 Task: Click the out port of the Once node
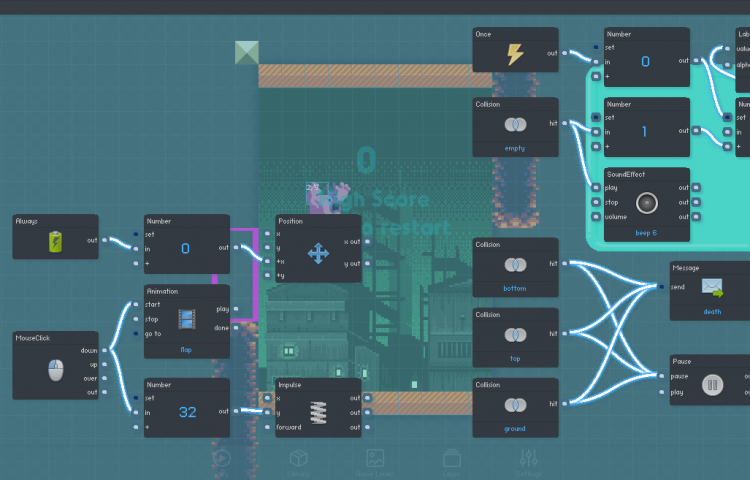point(565,53)
